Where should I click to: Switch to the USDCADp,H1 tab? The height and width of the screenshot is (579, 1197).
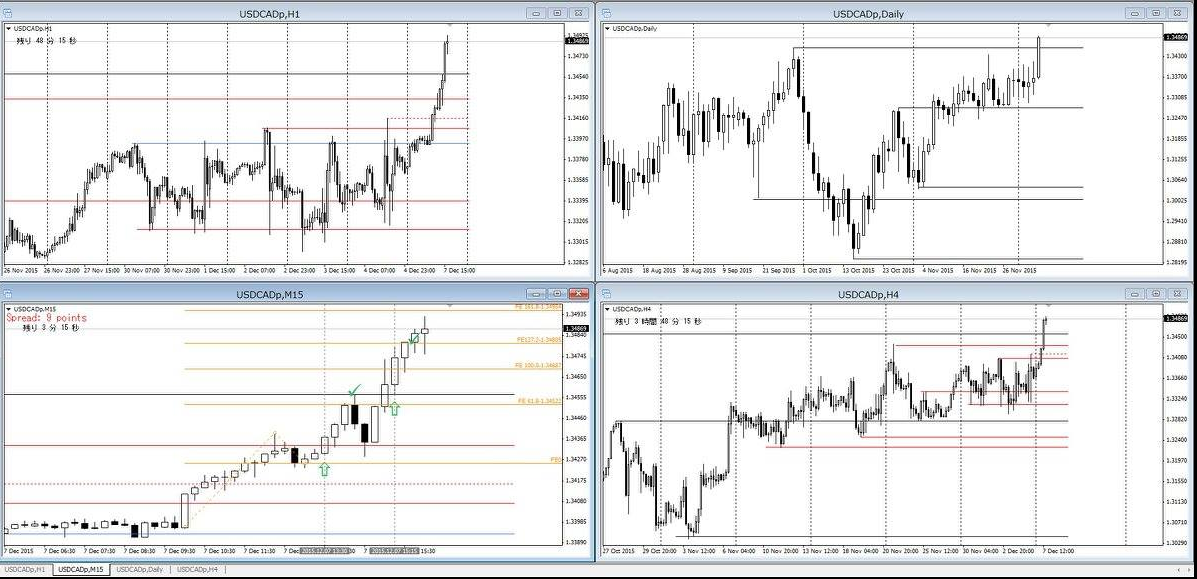coord(26,569)
